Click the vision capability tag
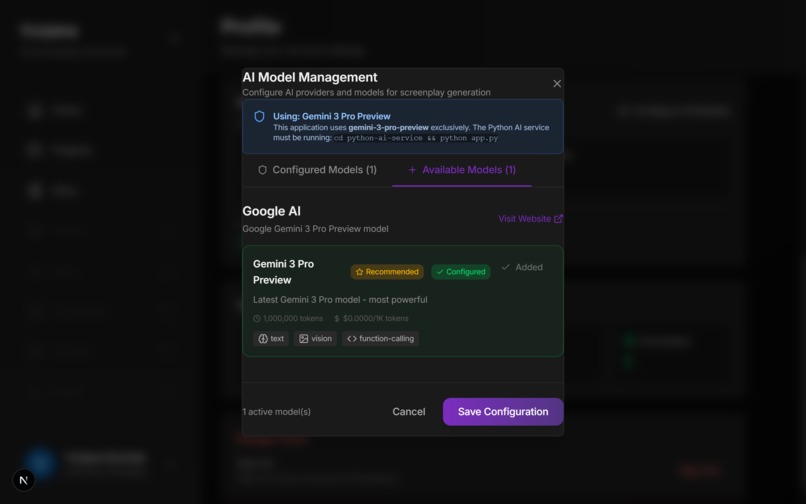This screenshot has width=806, height=504. [x=315, y=338]
